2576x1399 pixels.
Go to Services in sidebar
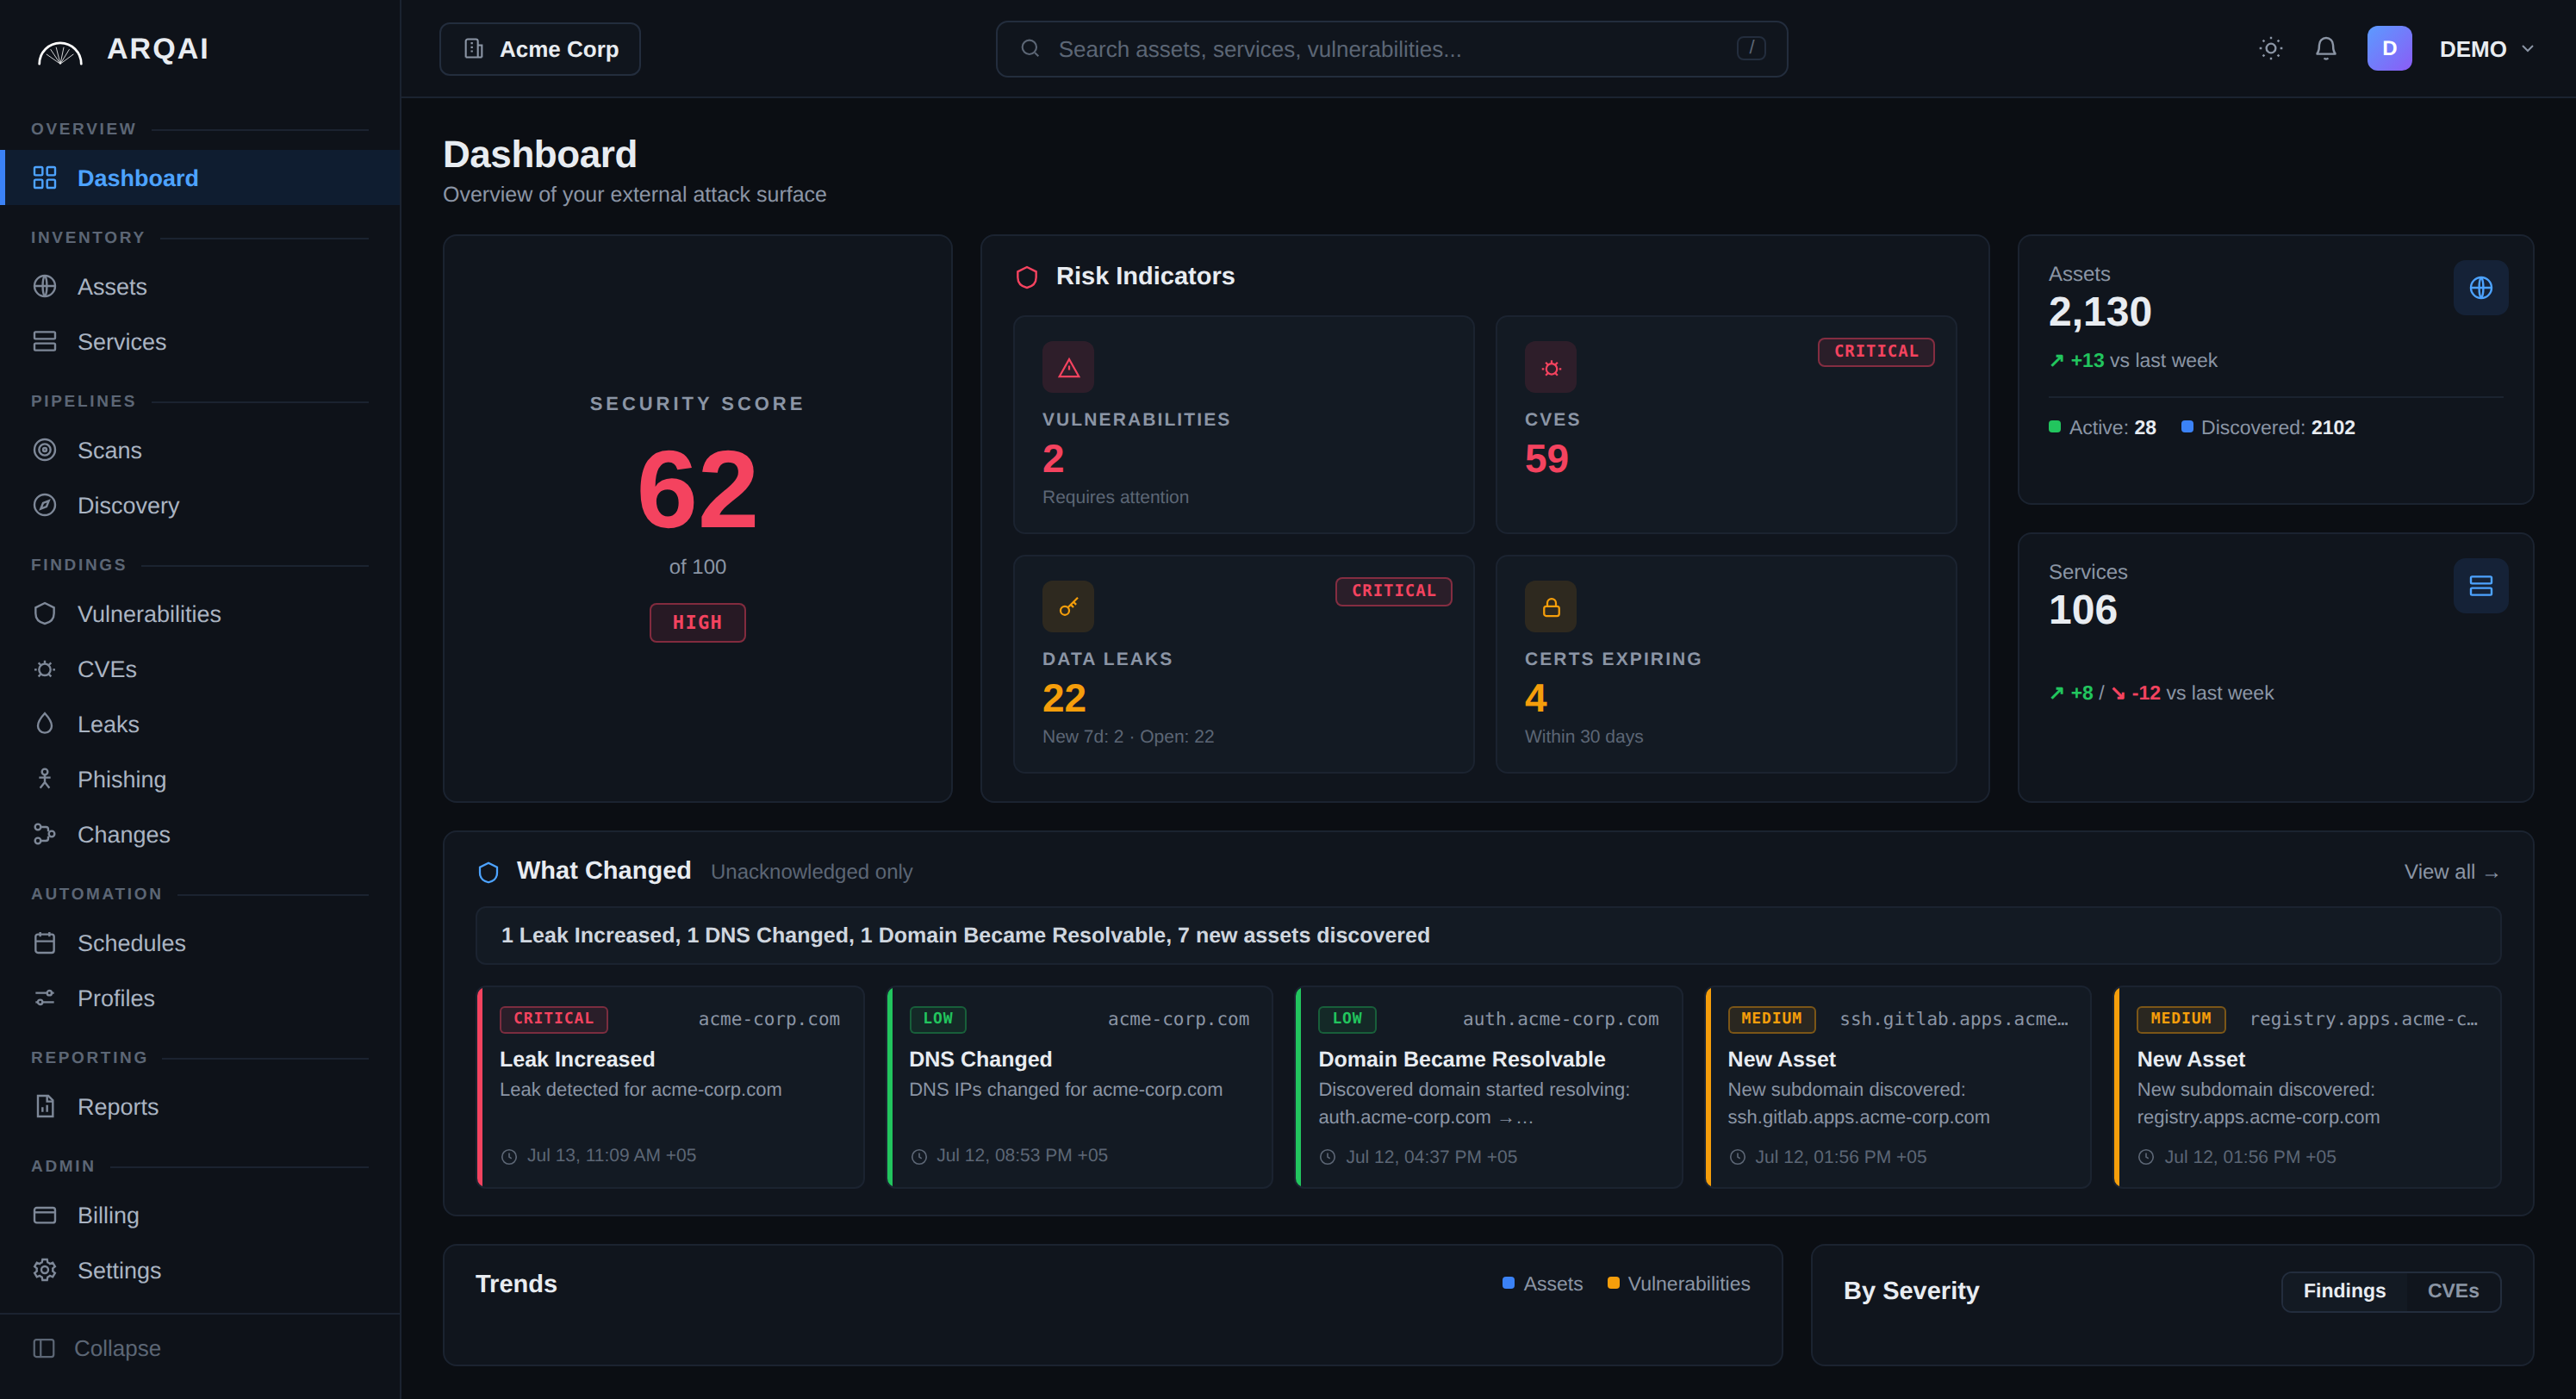[200, 342]
